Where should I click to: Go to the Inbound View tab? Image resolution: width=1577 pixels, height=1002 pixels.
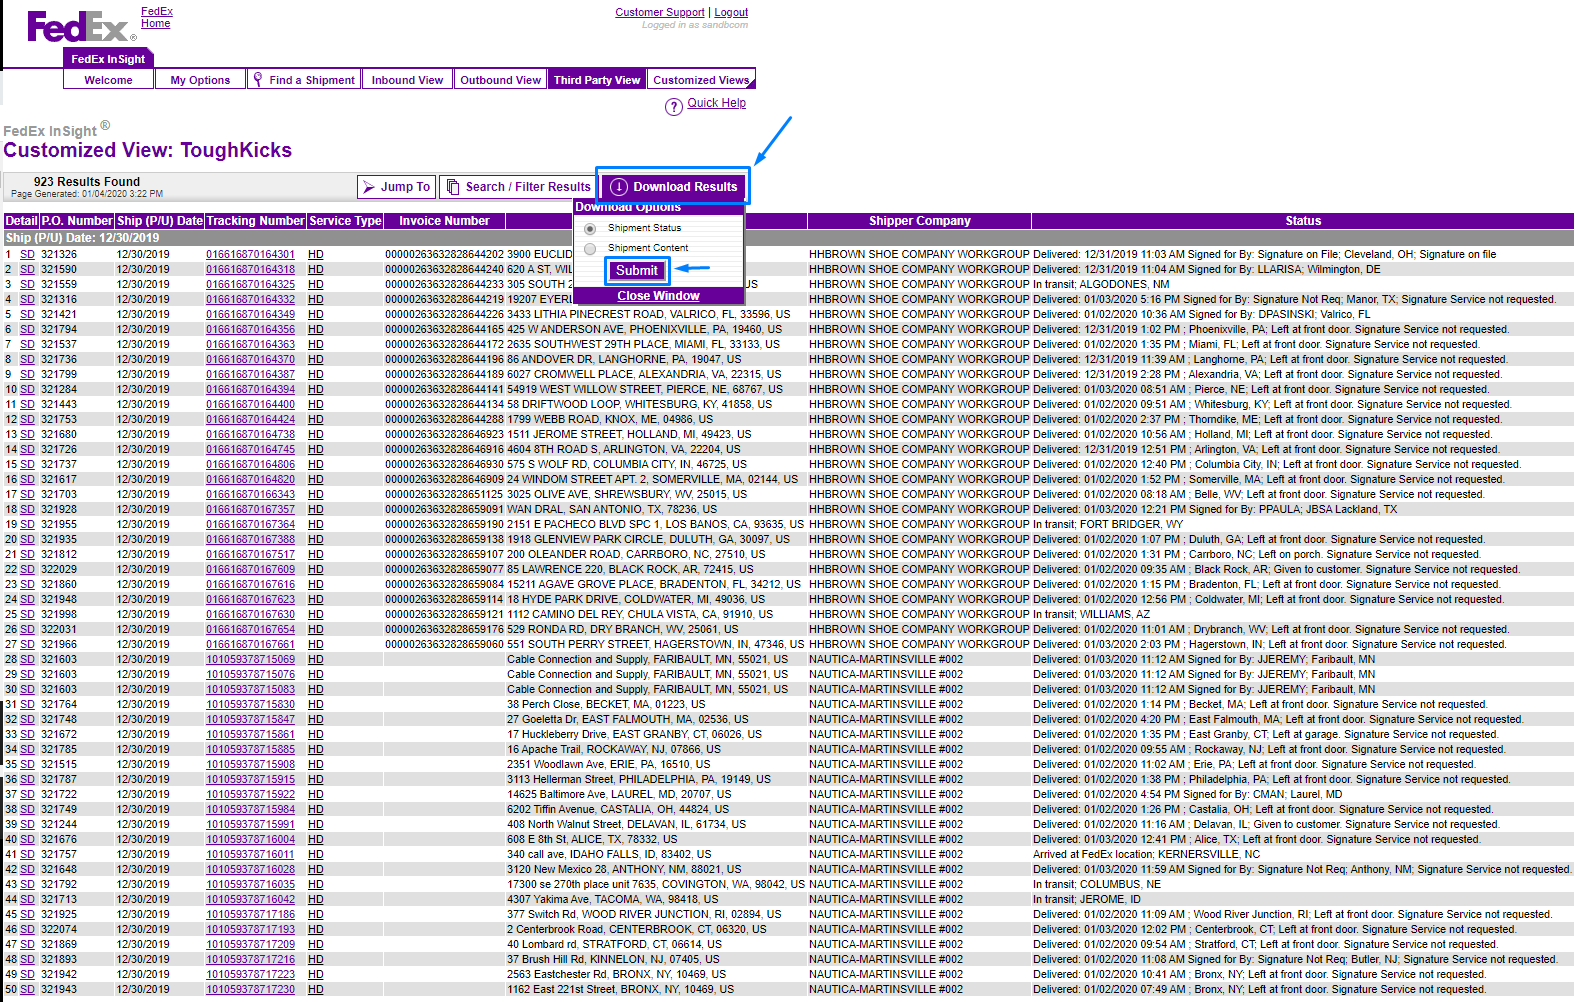coord(407,80)
